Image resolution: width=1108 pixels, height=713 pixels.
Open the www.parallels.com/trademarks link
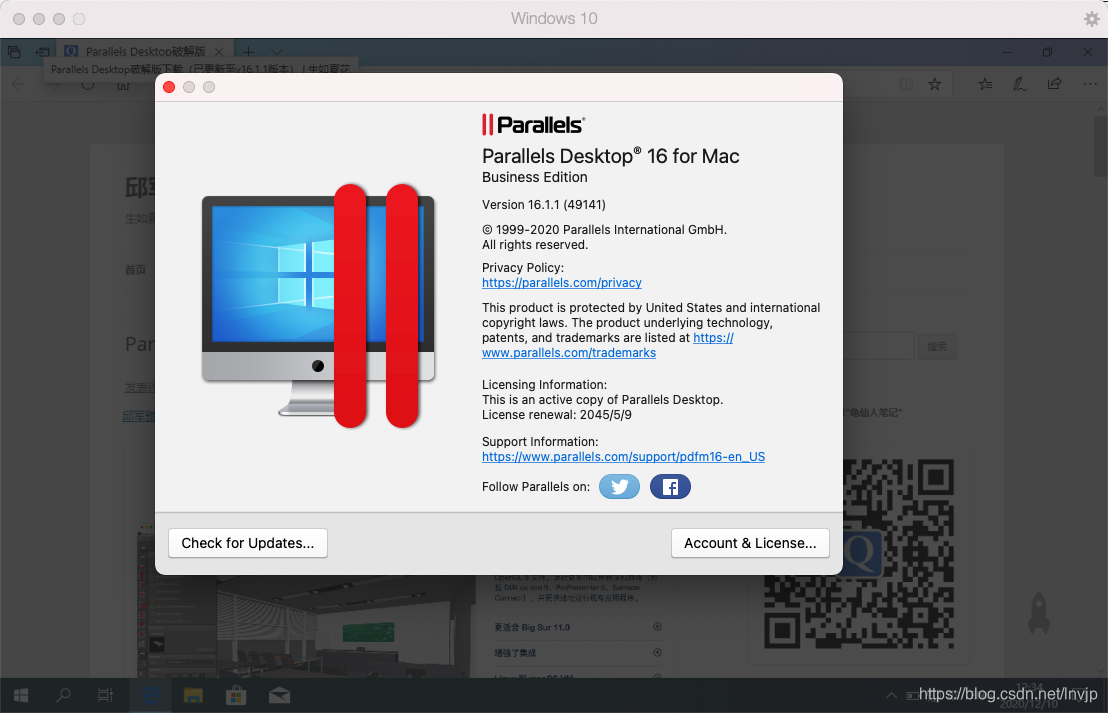coord(569,353)
